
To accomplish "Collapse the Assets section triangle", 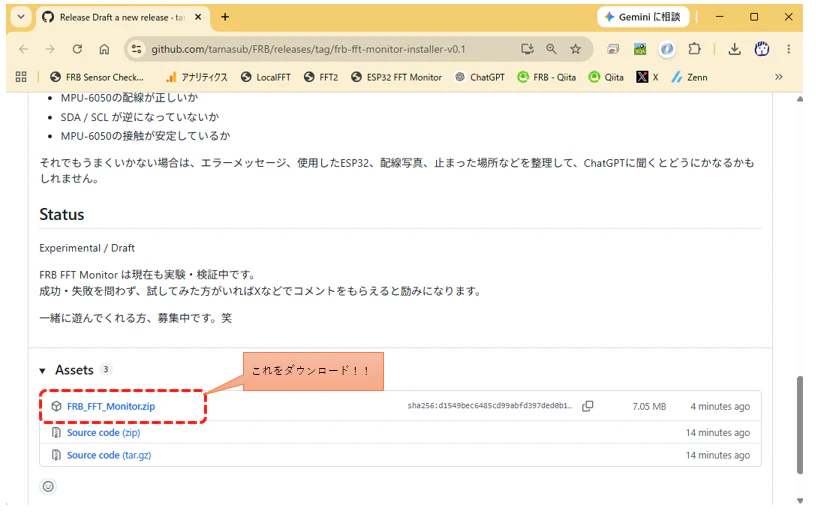I will click(43, 371).
